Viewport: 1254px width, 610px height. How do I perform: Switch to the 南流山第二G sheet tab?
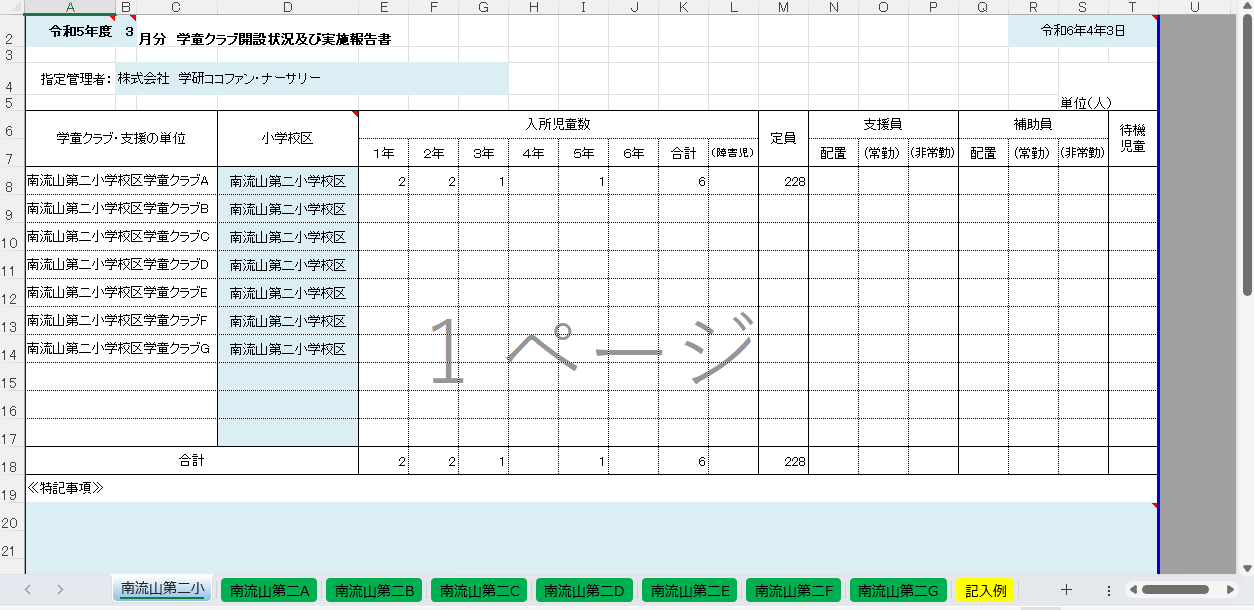[899, 591]
